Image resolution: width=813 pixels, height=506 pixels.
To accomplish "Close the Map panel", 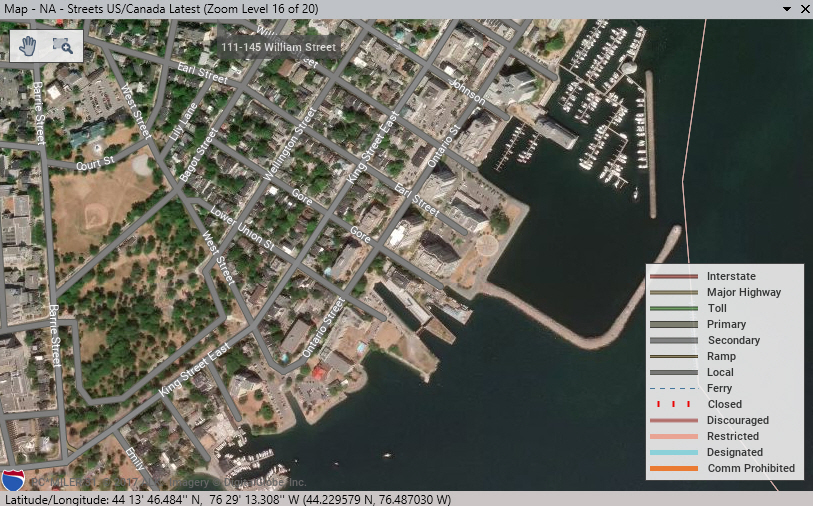I will tap(804, 8).
